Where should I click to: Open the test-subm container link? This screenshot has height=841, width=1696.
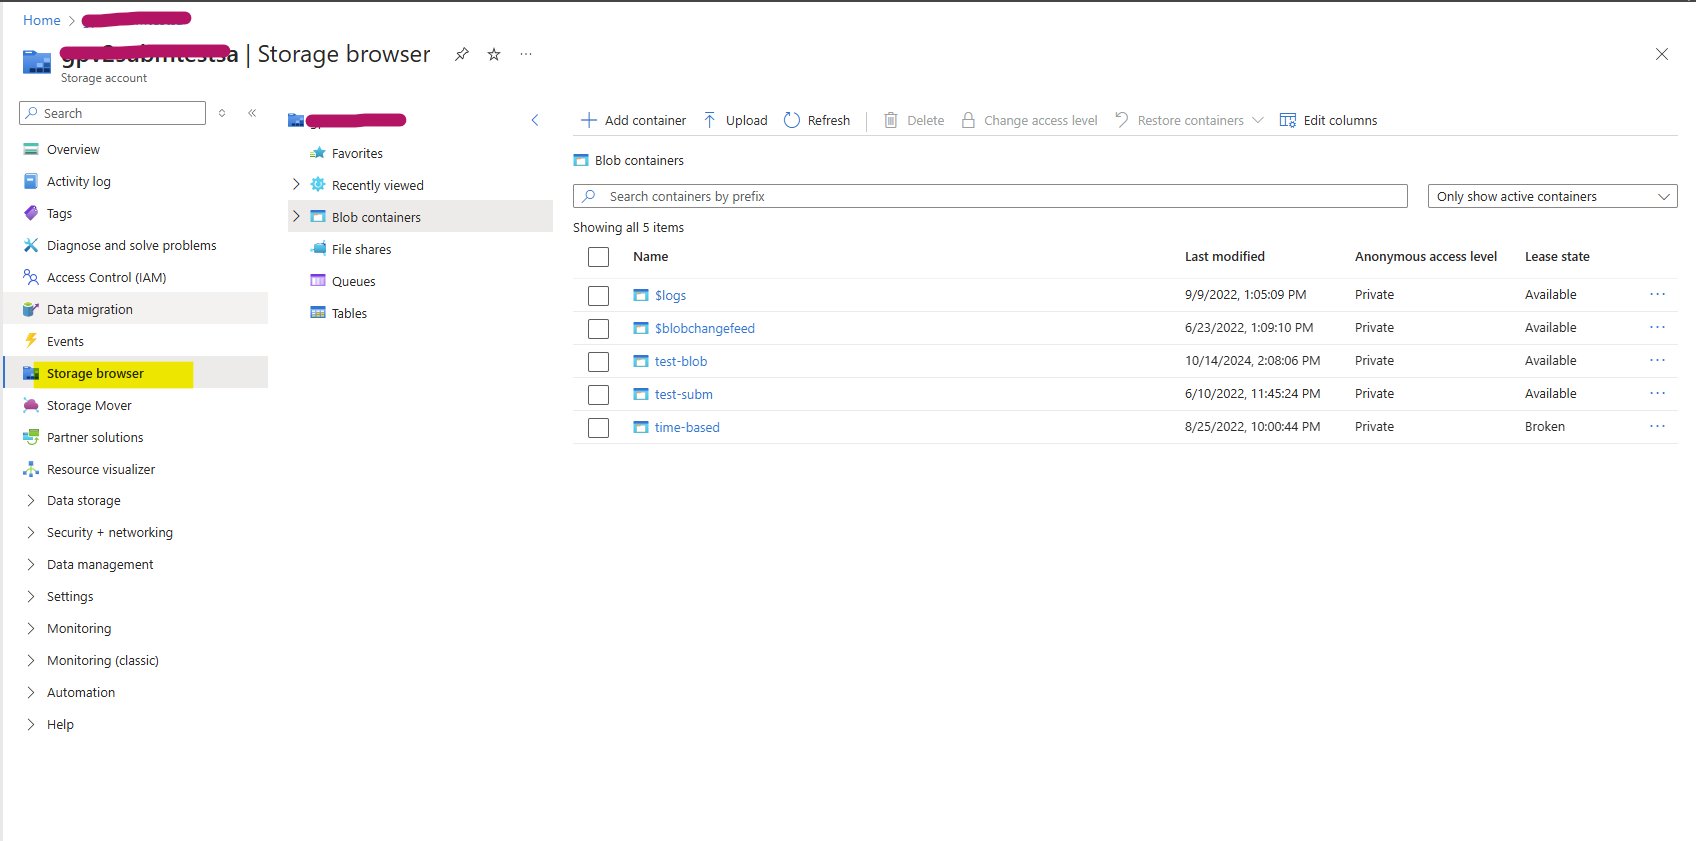click(x=684, y=394)
